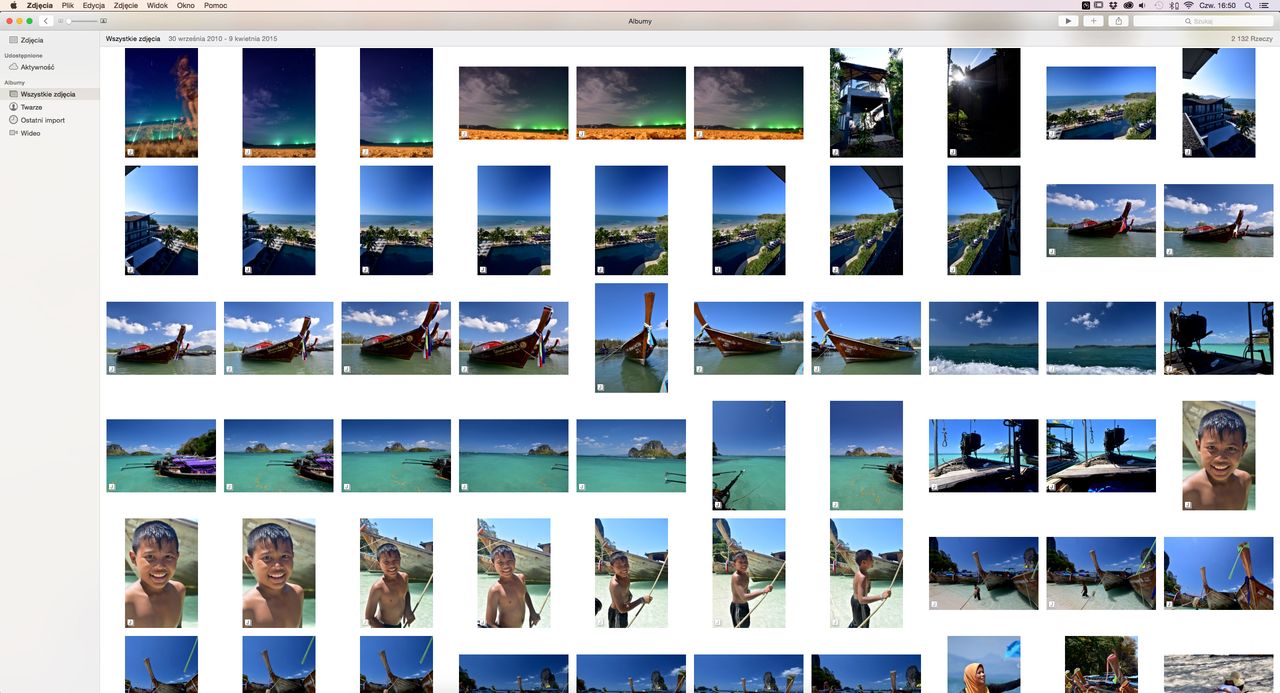Image resolution: width=1280 pixels, height=693 pixels.
Task: Click the Ostatni import clock icon
Action: pos(13,120)
